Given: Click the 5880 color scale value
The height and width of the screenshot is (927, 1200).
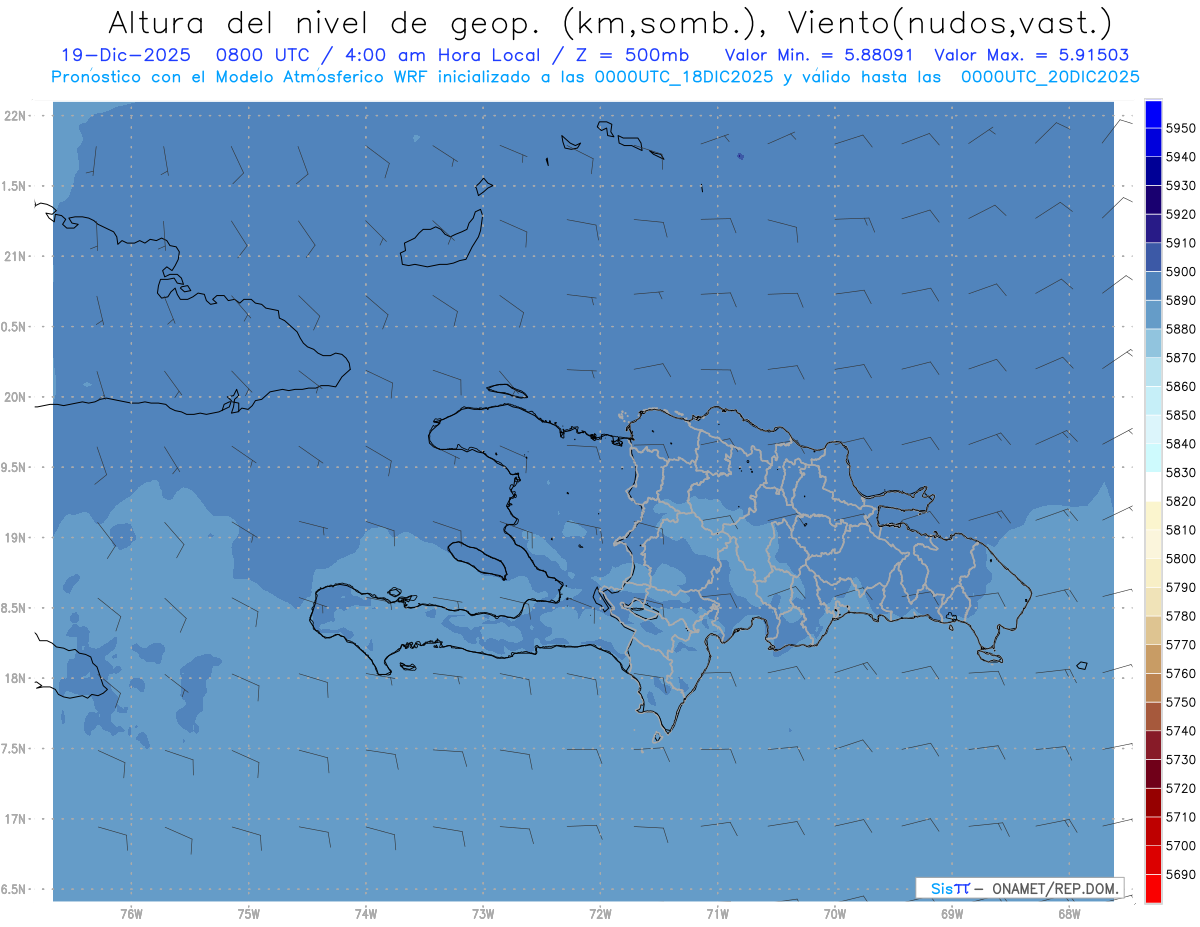Looking at the screenshot, I should (1181, 329).
